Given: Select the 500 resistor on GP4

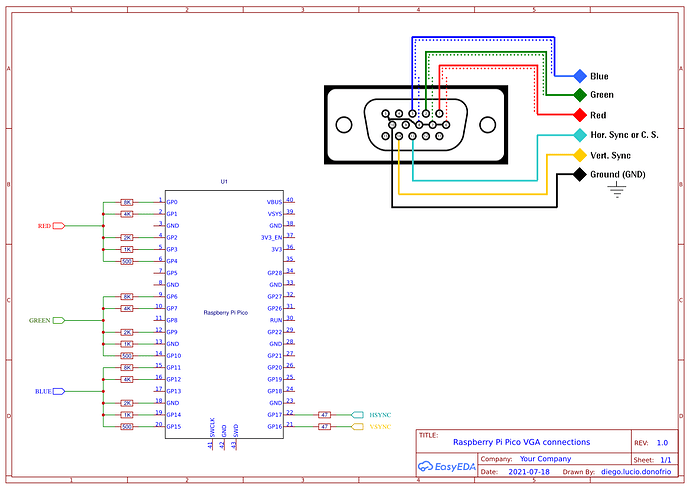Looking at the screenshot, I should 127,261.
